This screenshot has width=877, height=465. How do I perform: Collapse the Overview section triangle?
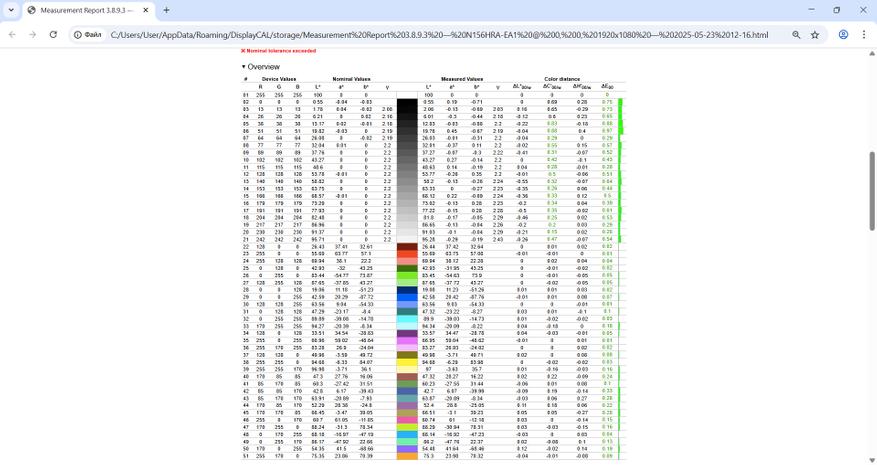(x=243, y=67)
